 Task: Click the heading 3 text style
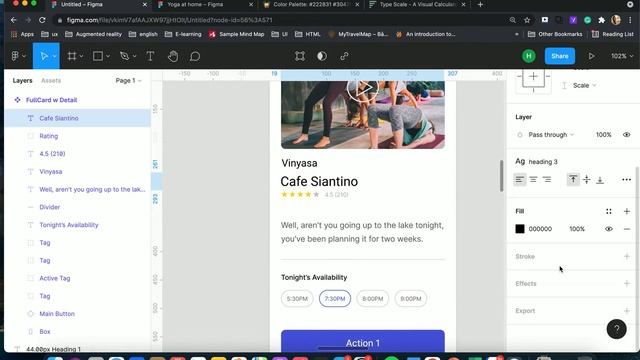pos(542,162)
